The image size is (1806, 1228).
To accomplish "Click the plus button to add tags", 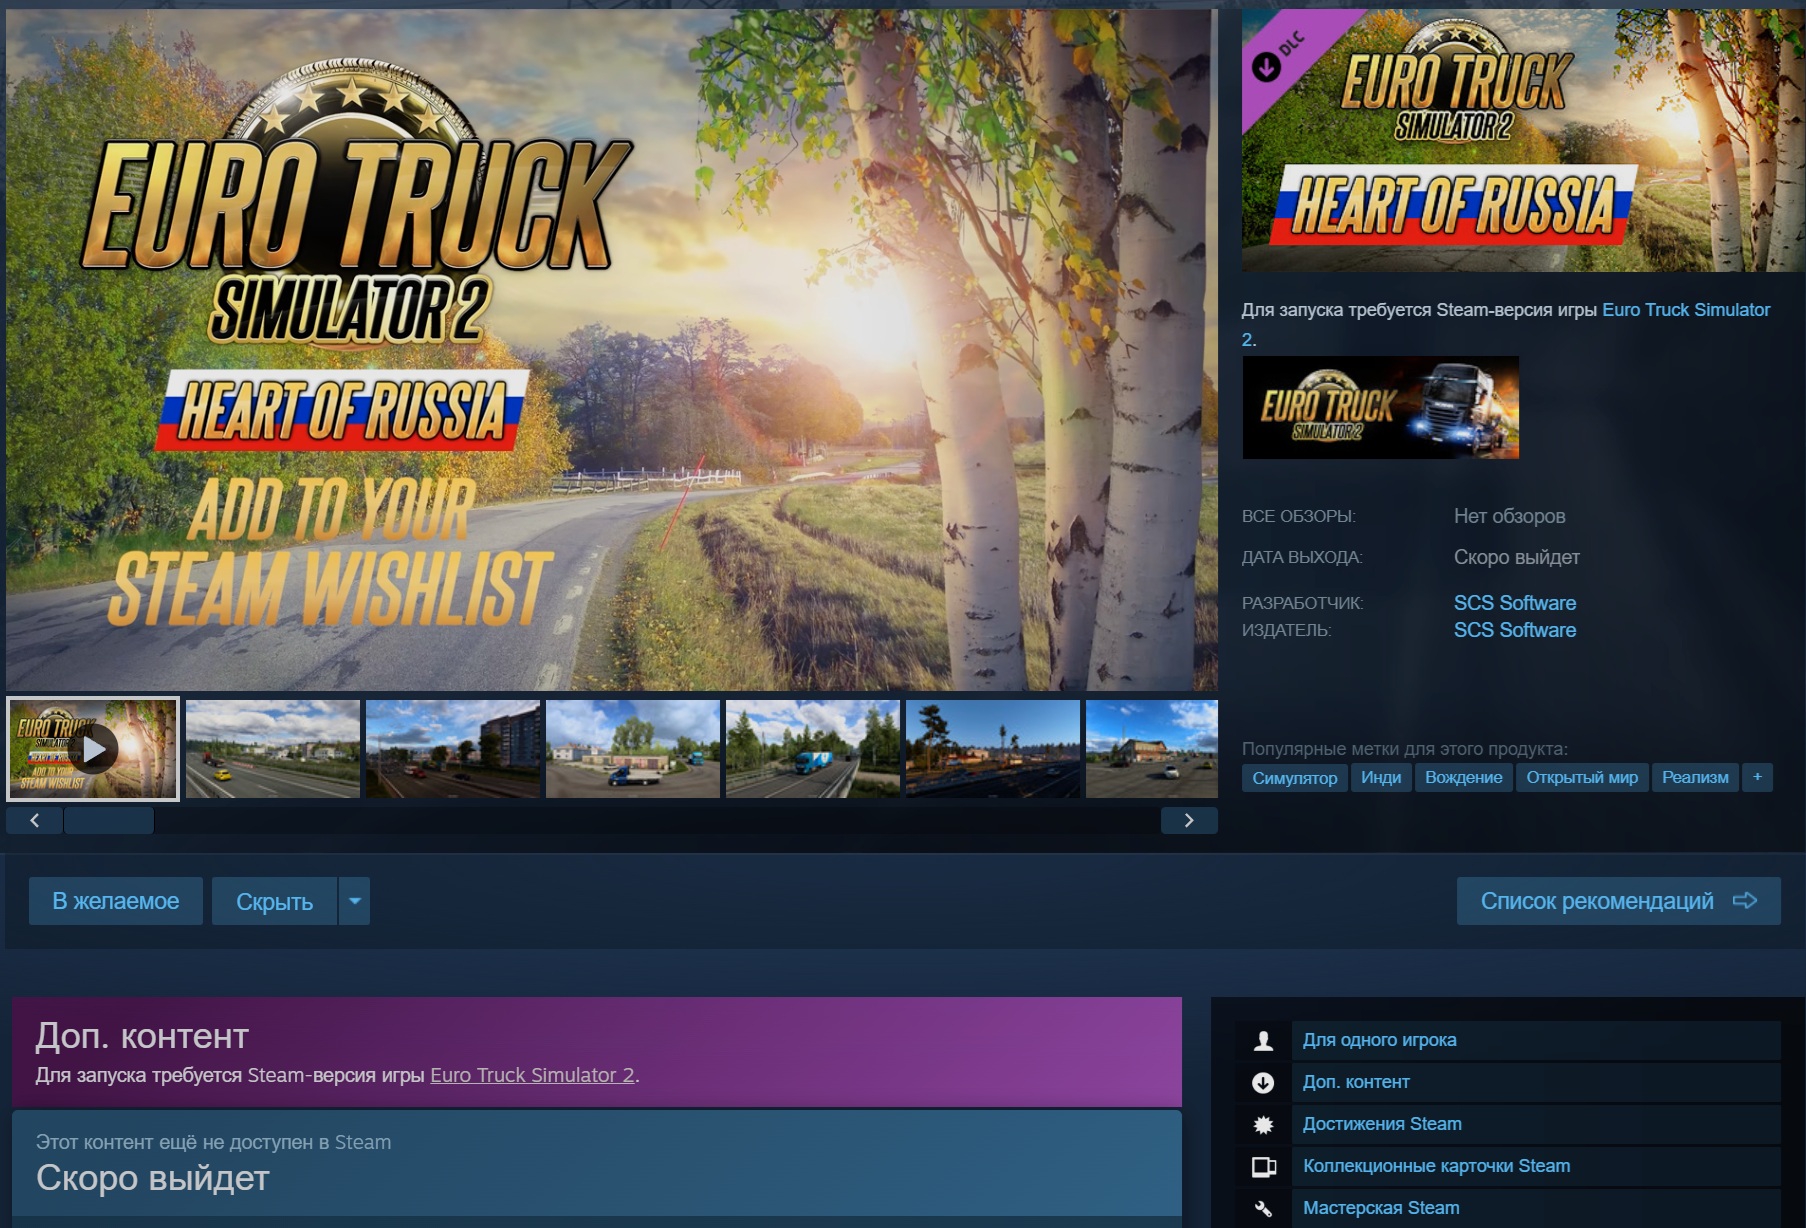I will [x=1757, y=778].
